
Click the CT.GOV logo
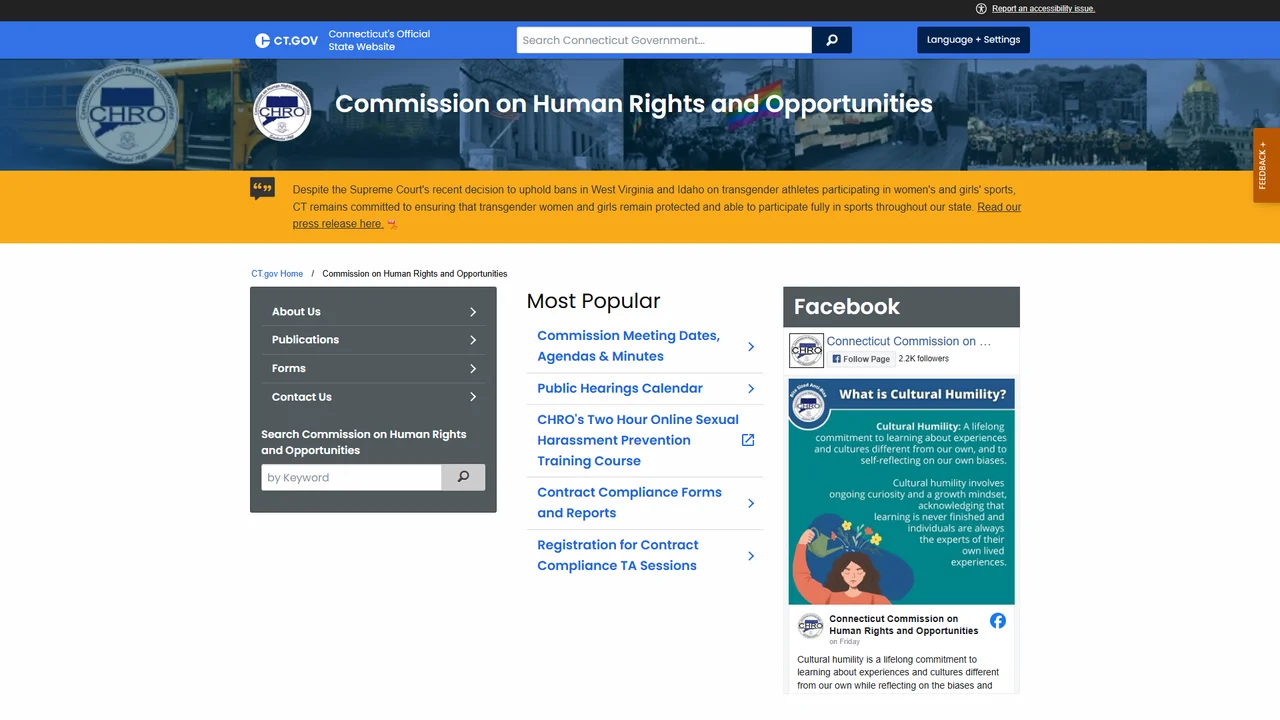pos(287,40)
